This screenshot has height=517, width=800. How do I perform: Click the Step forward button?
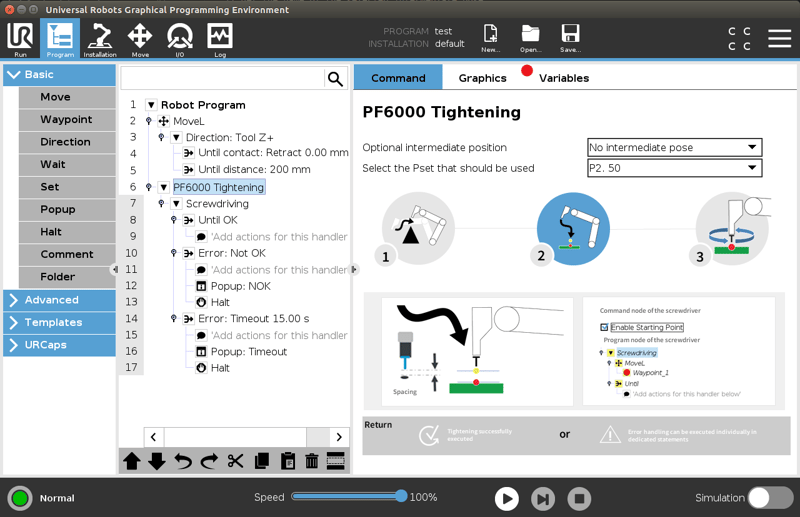coord(543,499)
